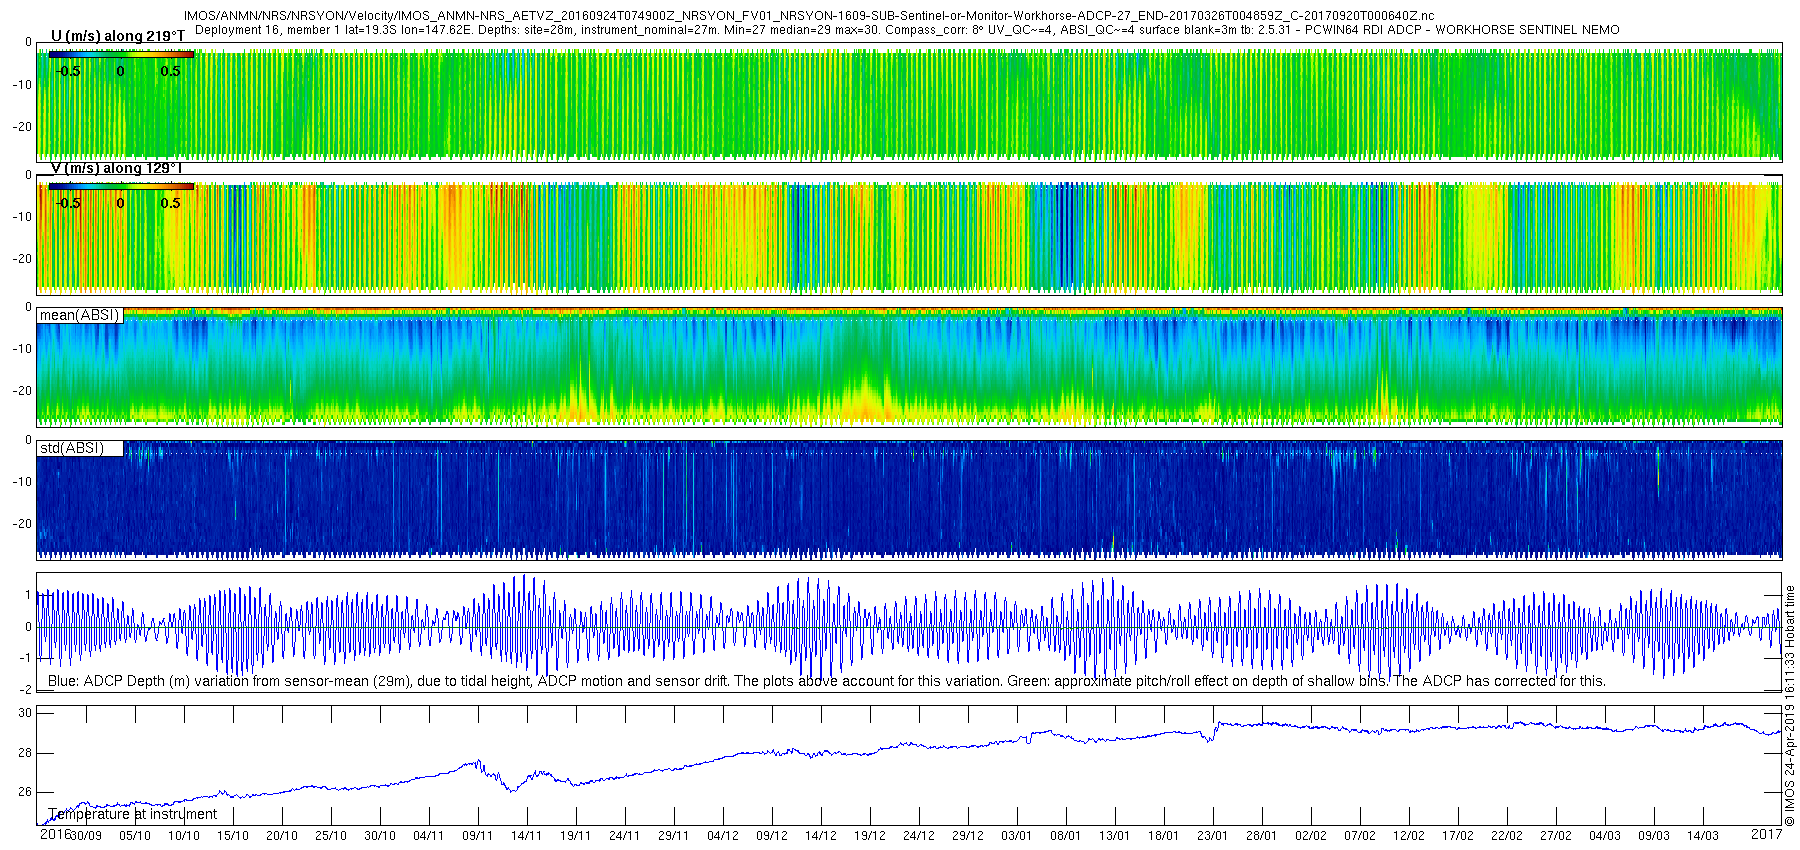The image size is (1800, 850).
Task: Click the '-10' depth tick of the U velocity panel
Action: (22, 85)
